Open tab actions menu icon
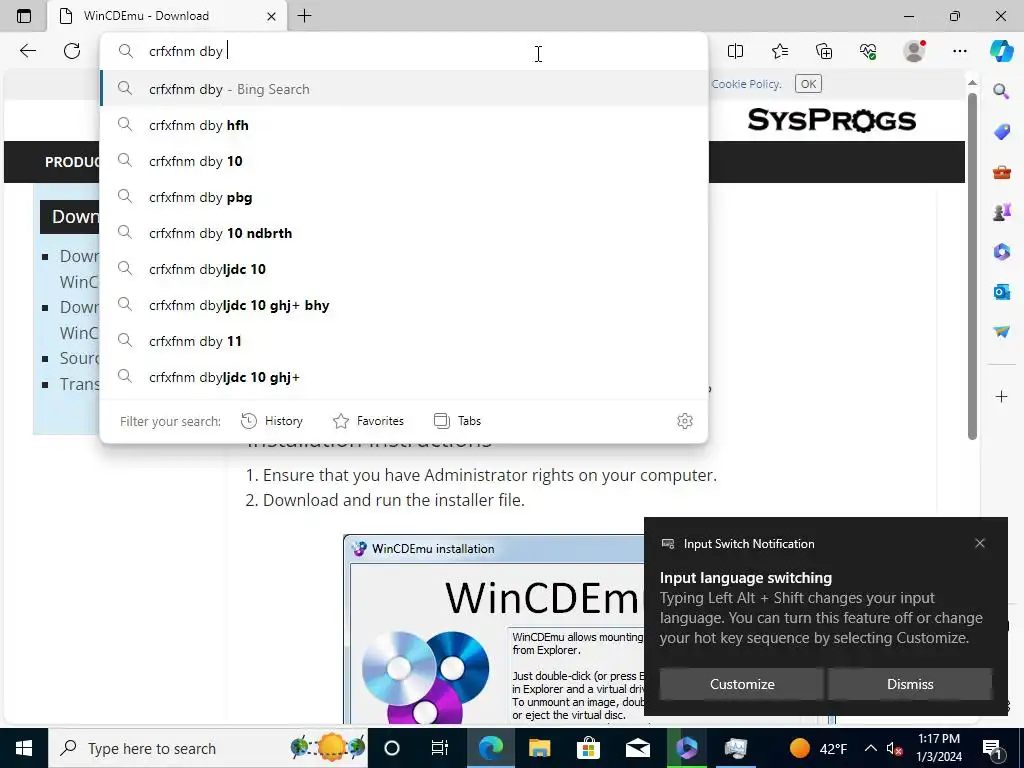1024x768 pixels. click(24, 16)
